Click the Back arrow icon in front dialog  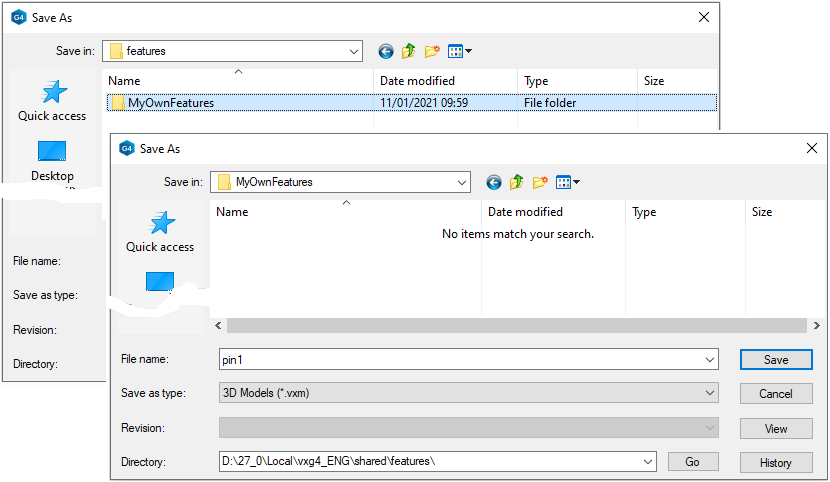coord(493,182)
